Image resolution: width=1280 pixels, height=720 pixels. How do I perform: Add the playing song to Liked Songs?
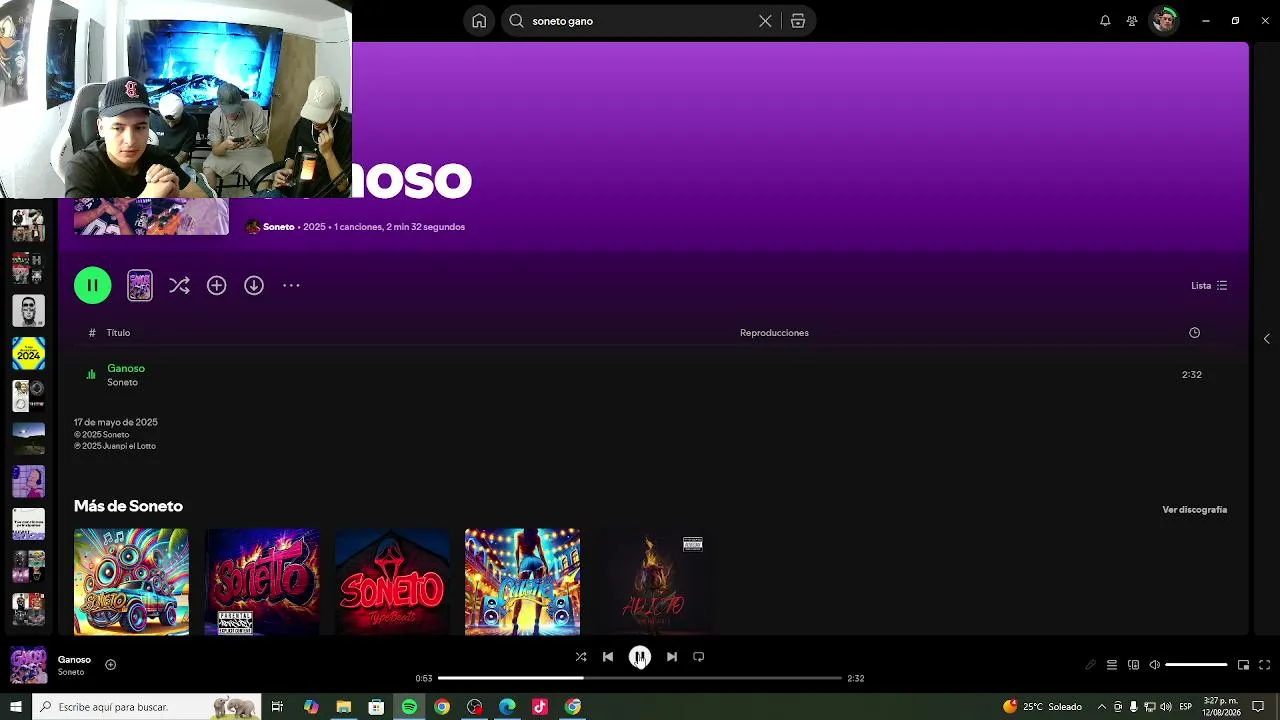[x=110, y=665]
